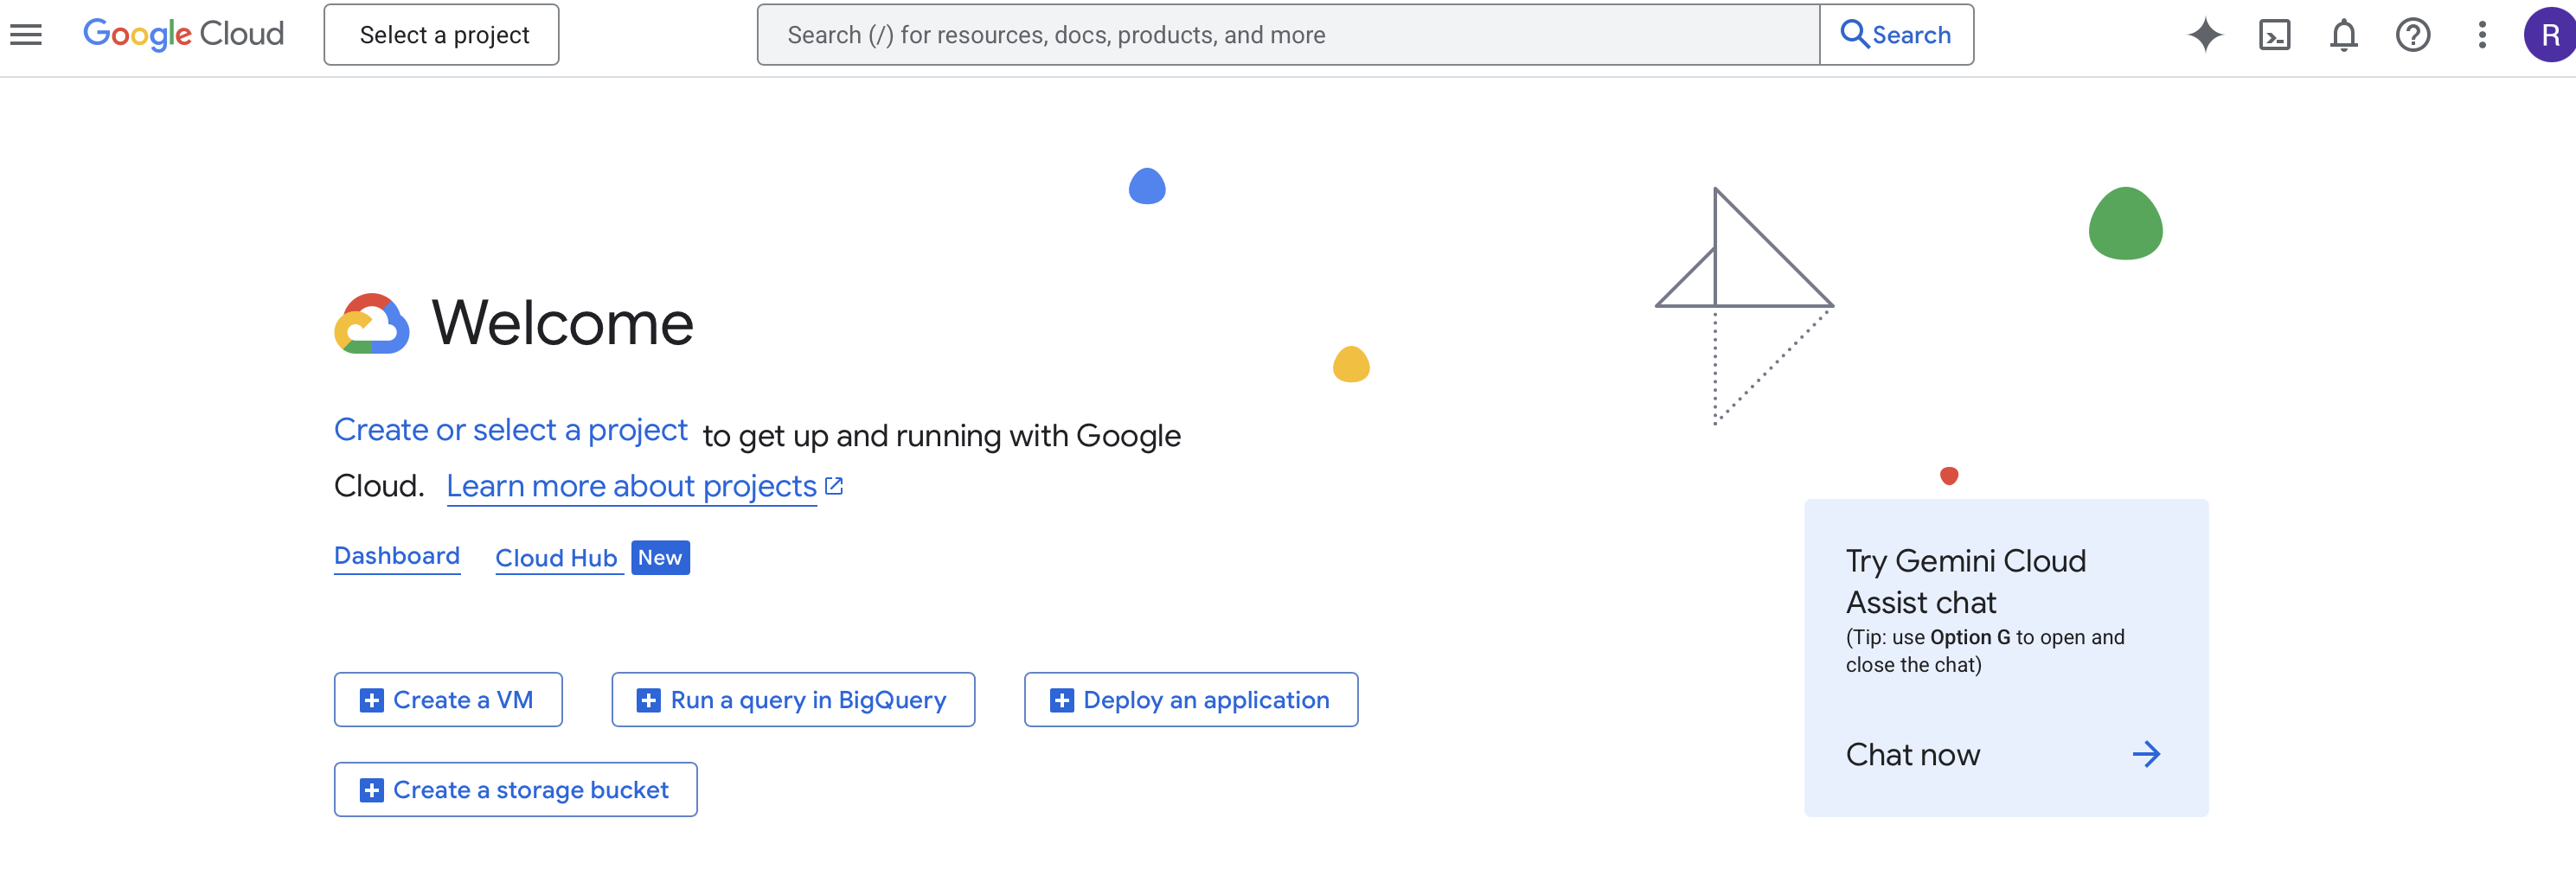Open the account profile avatar
The height and width of the screenshot is (882, 2576).
[x=2548, y=34]
